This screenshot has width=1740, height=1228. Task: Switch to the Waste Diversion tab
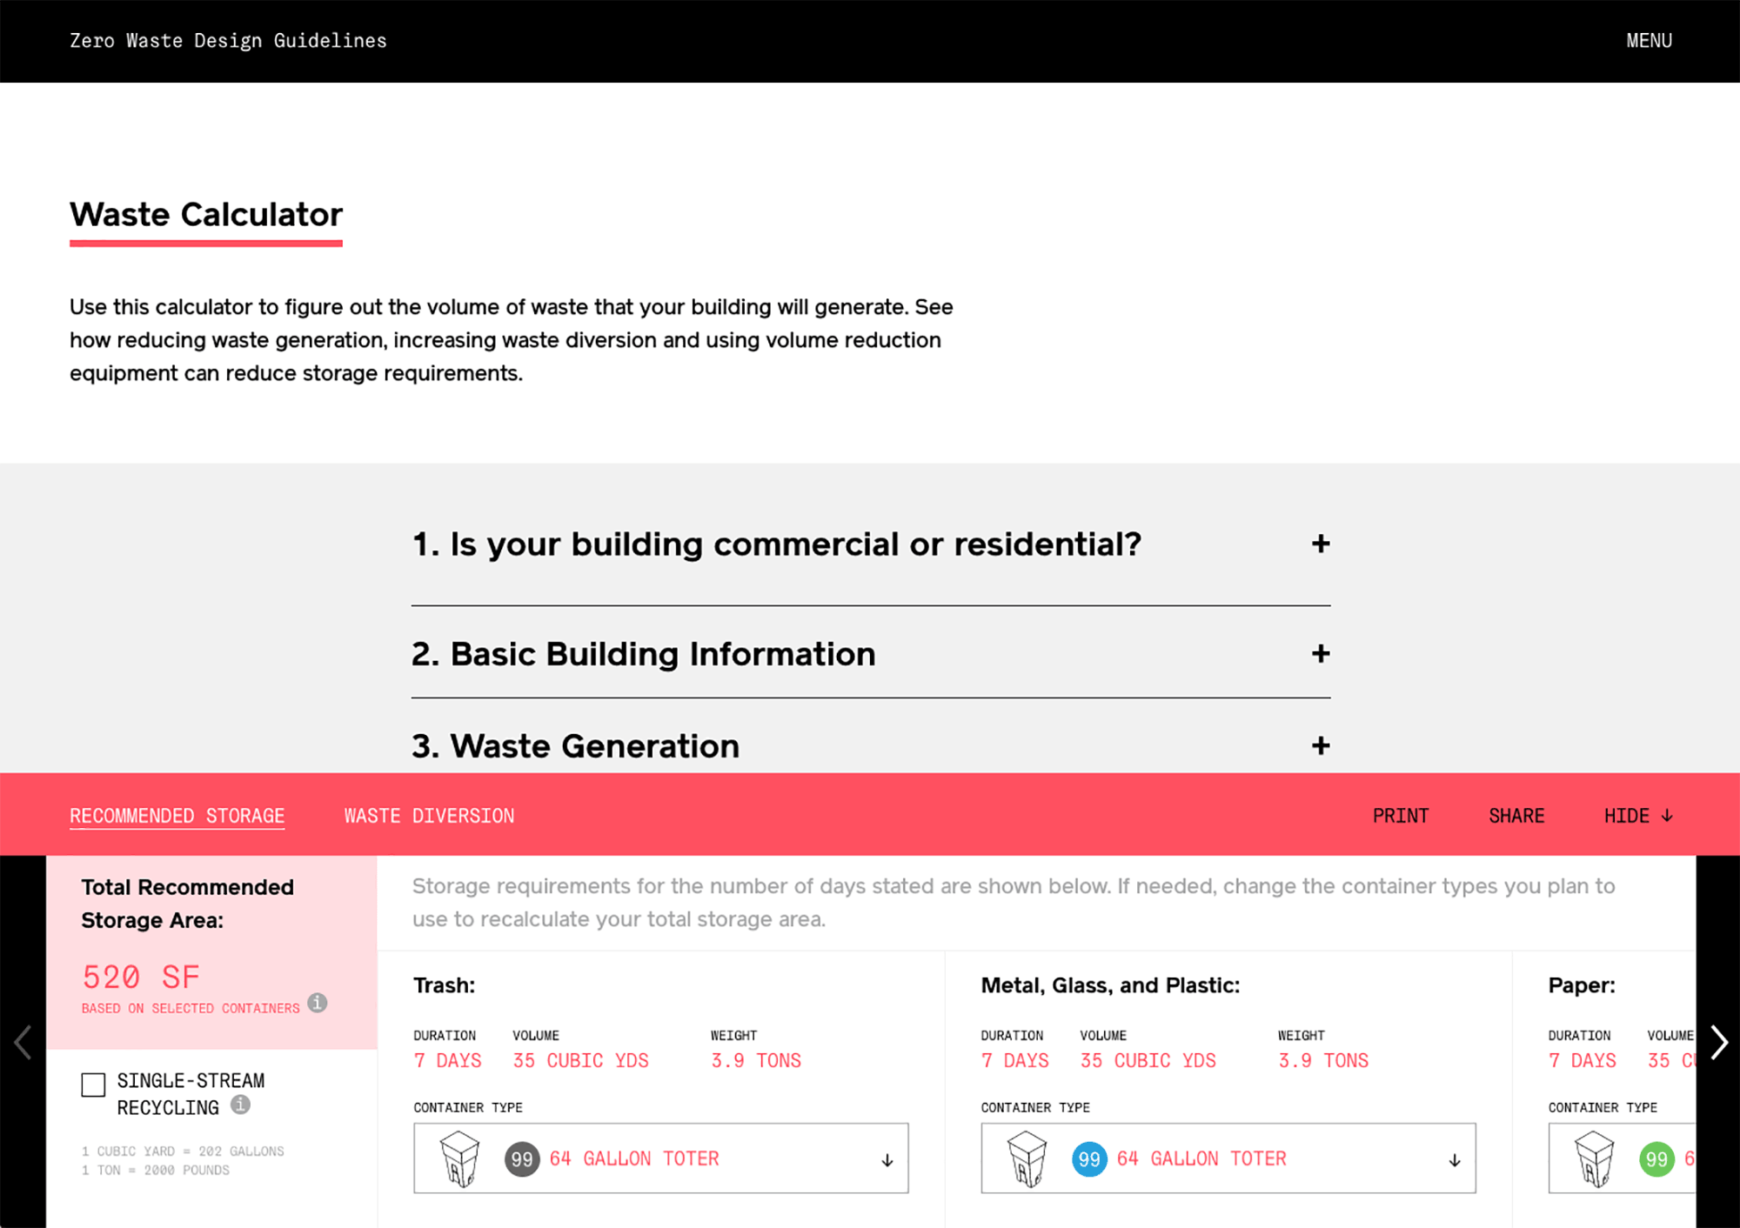click(429, 816)
